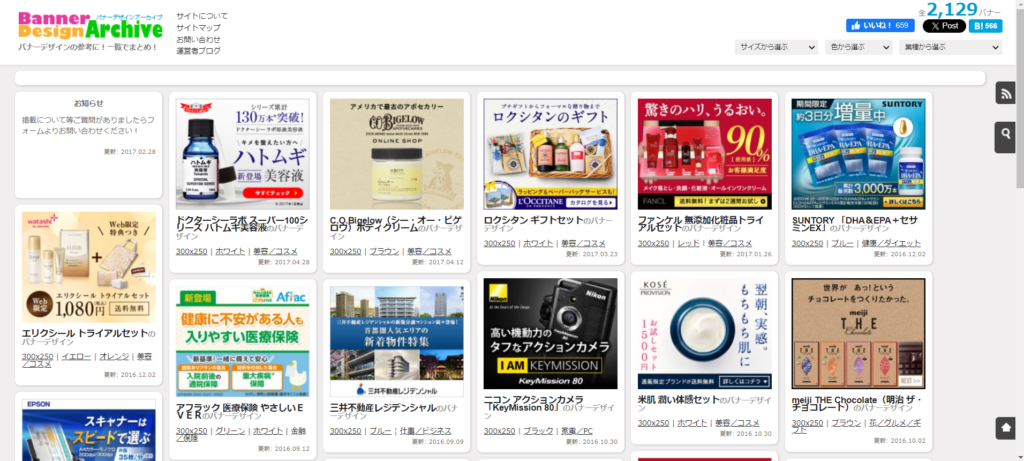The height and width of the screenshot is (461, 1024).
Task: Open SUNTORY「DHA&EPA+セサミンEX」title link
Action: (x=856, y=224)
